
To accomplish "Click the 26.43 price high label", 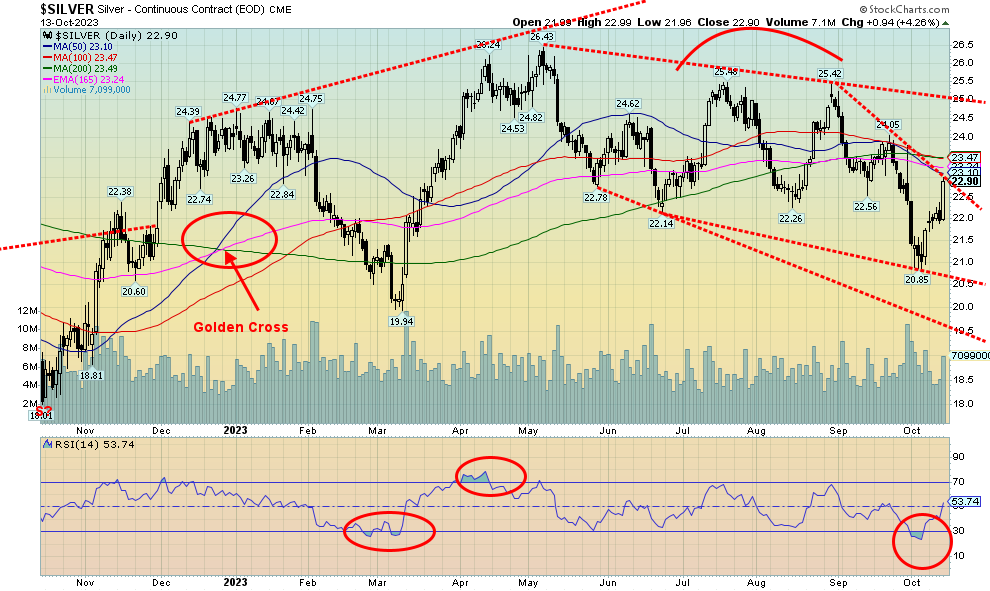I will tap(541, 36).
